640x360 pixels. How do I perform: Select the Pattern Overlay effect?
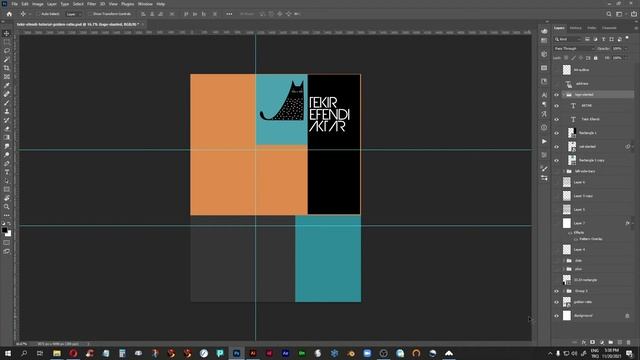coord(591,239)
